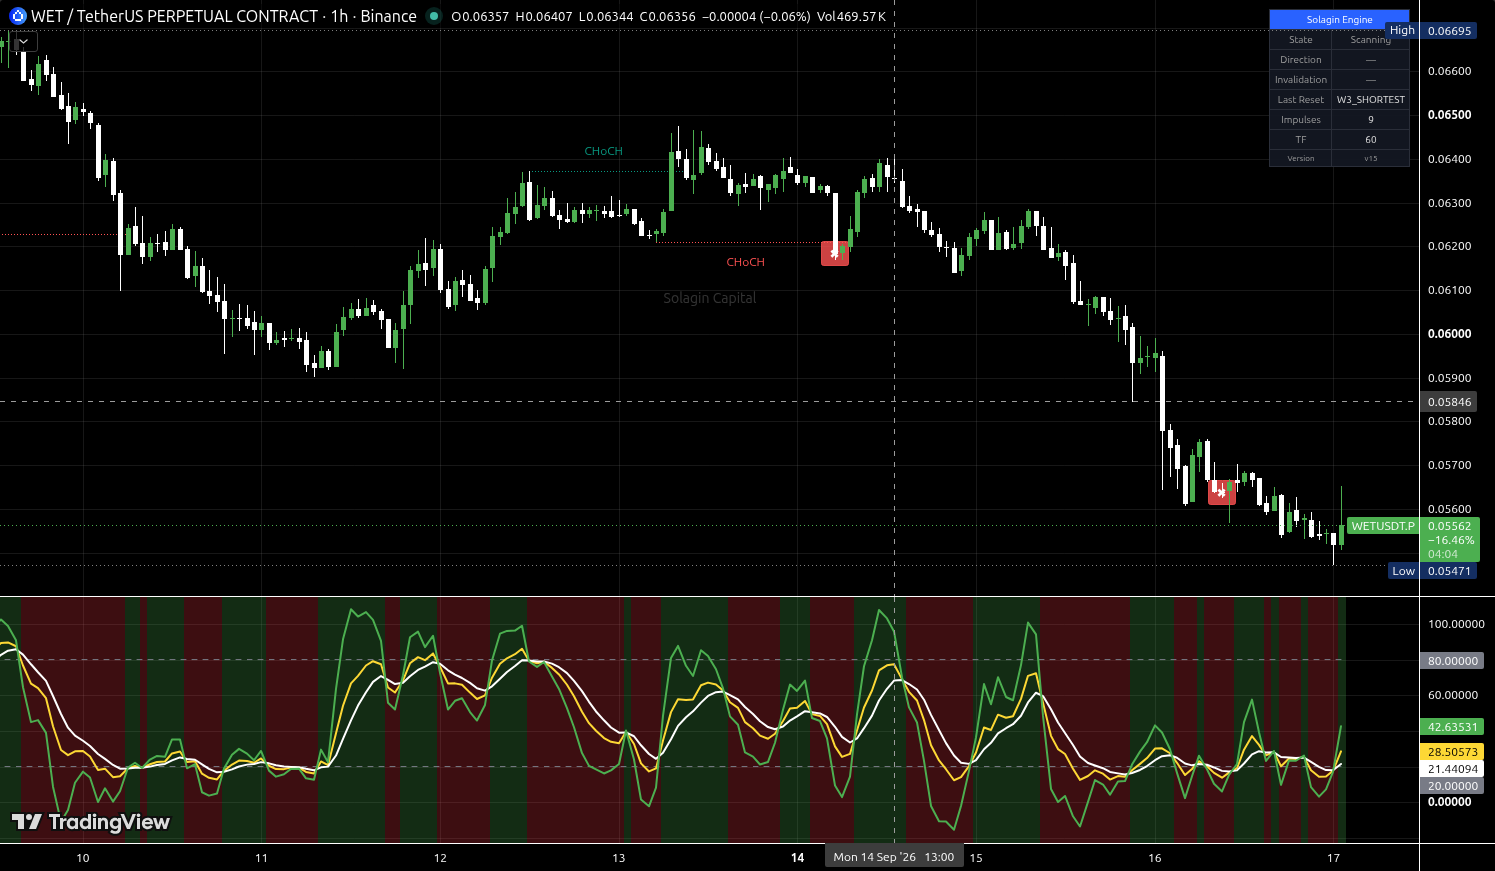Collapse the indicator legend chevron
1495x871 pixels.
pyautogui.click(x=24, y=41)
